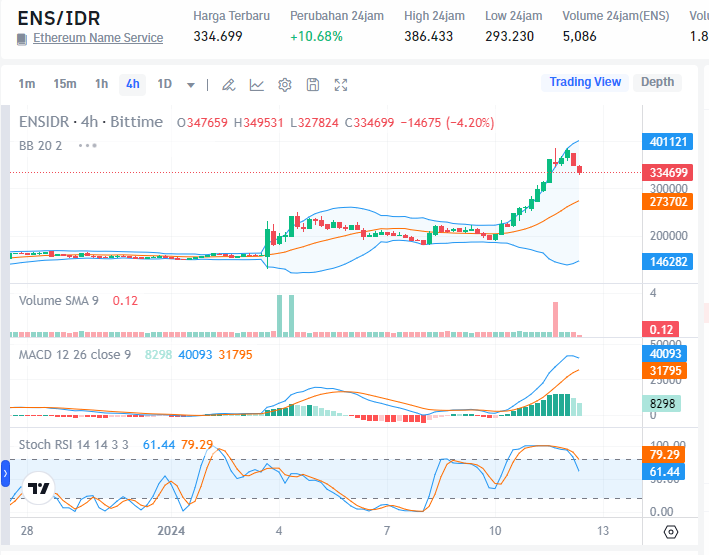Image resolution: width=709 pixels, height=555 pixels.
Task: Click the 273702 basis price label
Action: pyautogui.click(x=668, y=202)
